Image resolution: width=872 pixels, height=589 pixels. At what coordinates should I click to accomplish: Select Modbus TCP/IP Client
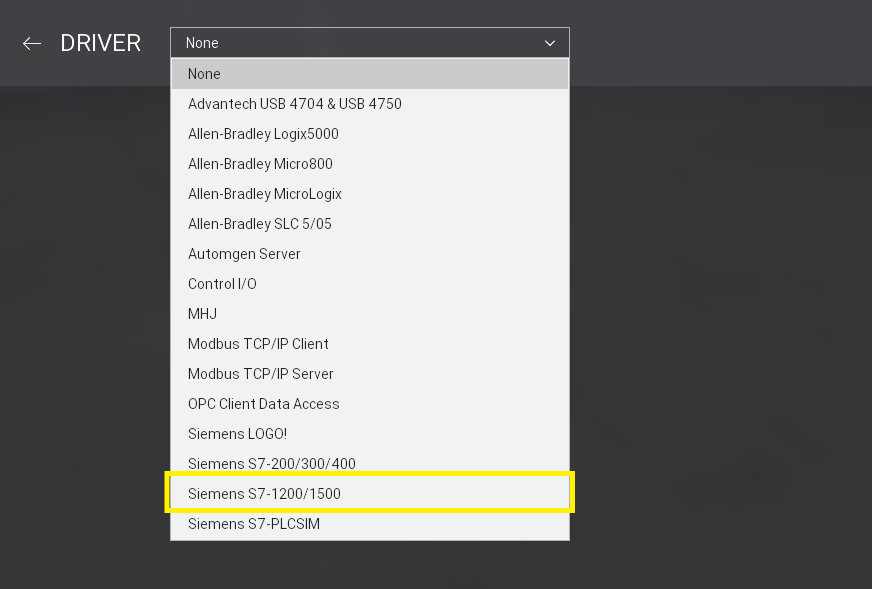(258, 344)
